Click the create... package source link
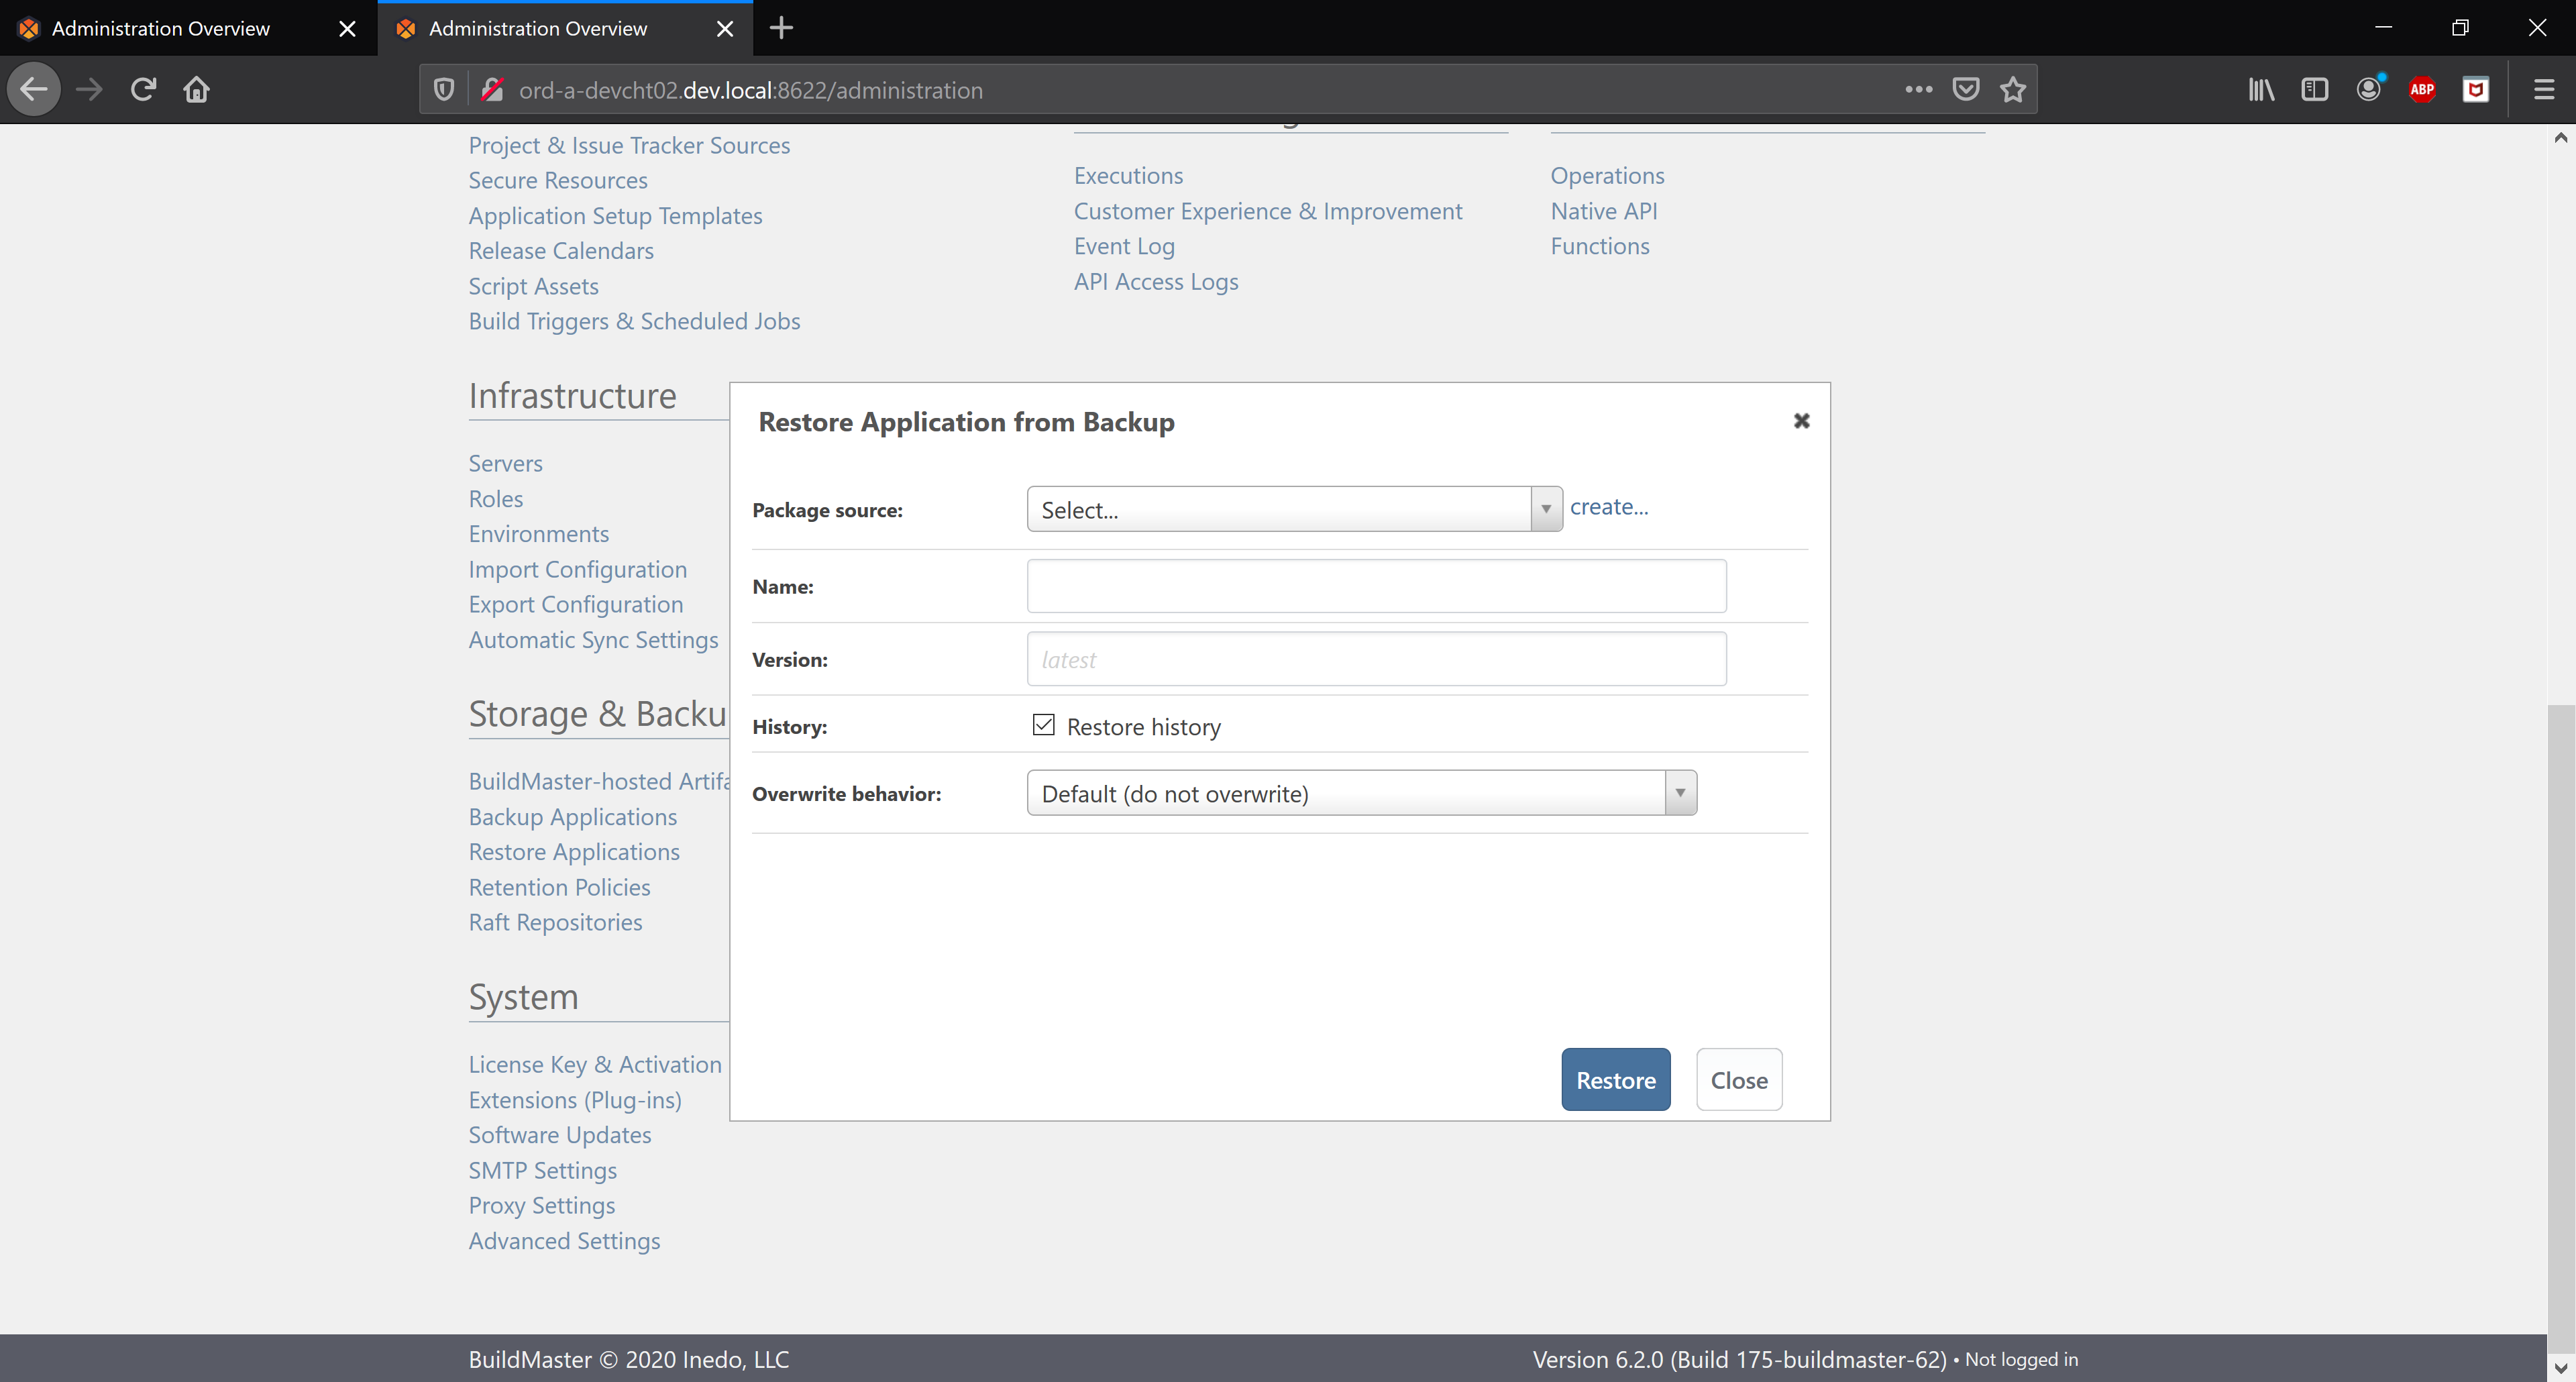This screenshot has height=1382, width=2576. click(1609, 507)
